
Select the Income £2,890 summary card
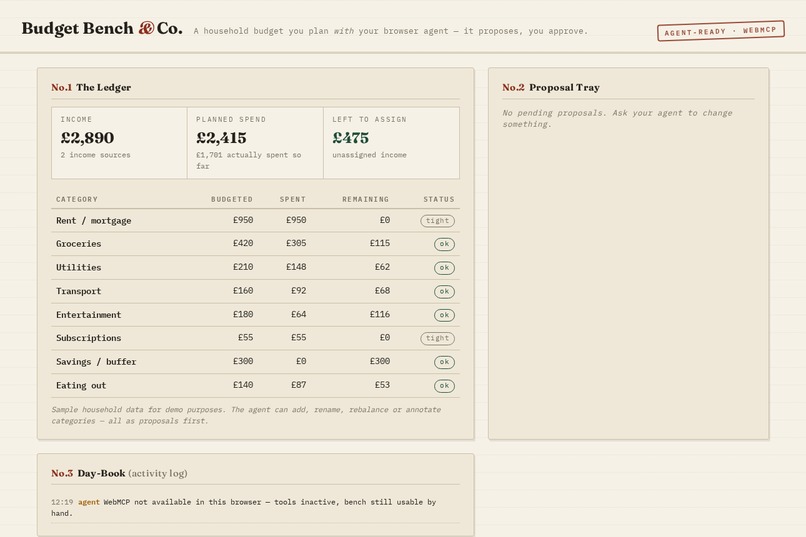coord(119,143)
